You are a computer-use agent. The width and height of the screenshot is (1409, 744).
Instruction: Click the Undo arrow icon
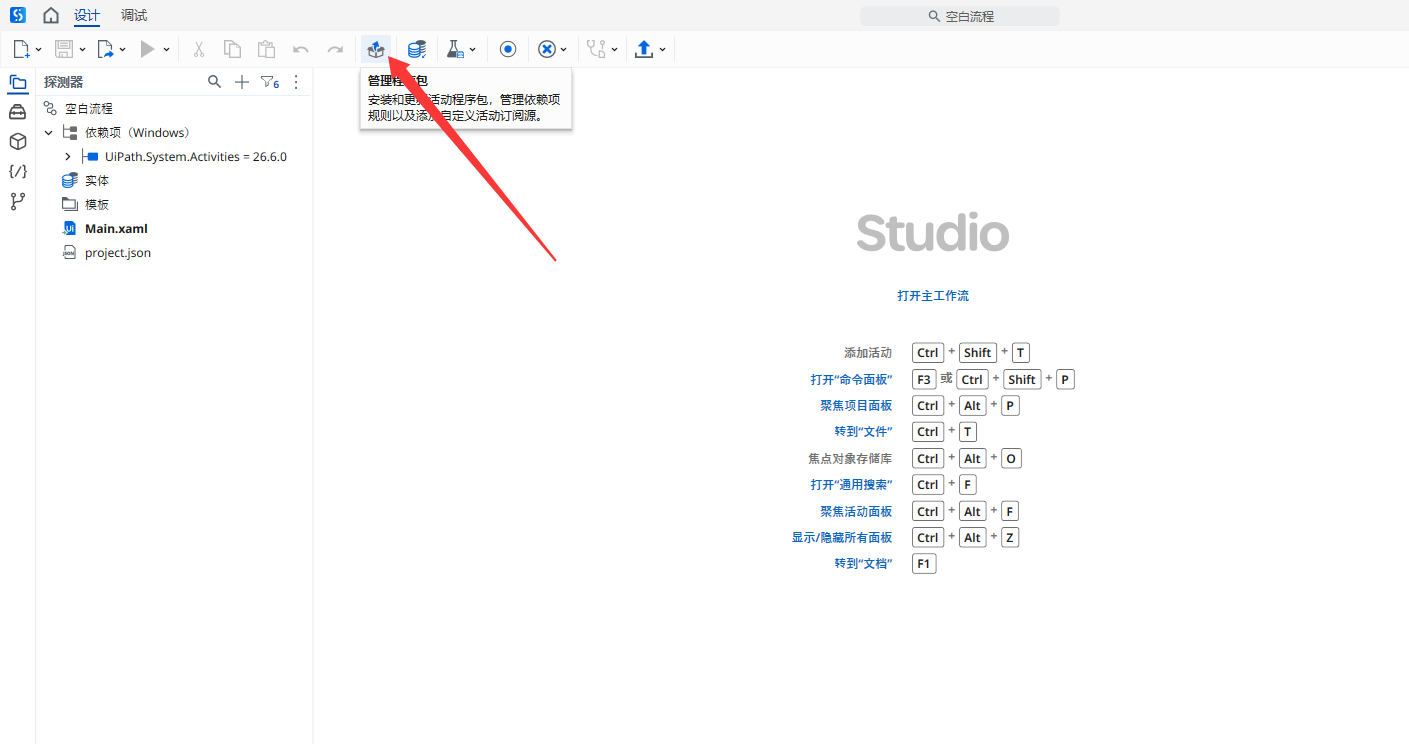coord(300,49)
